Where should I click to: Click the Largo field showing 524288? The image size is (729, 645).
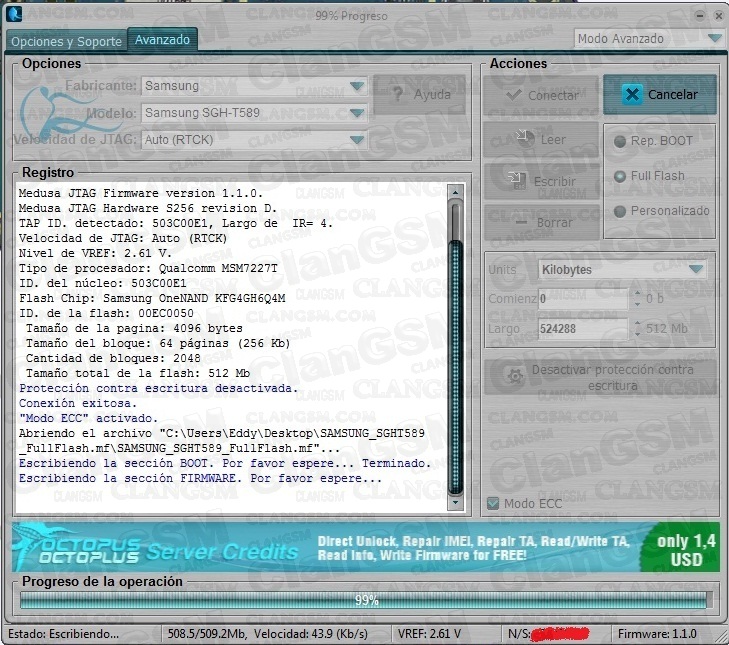click(583, 329)
